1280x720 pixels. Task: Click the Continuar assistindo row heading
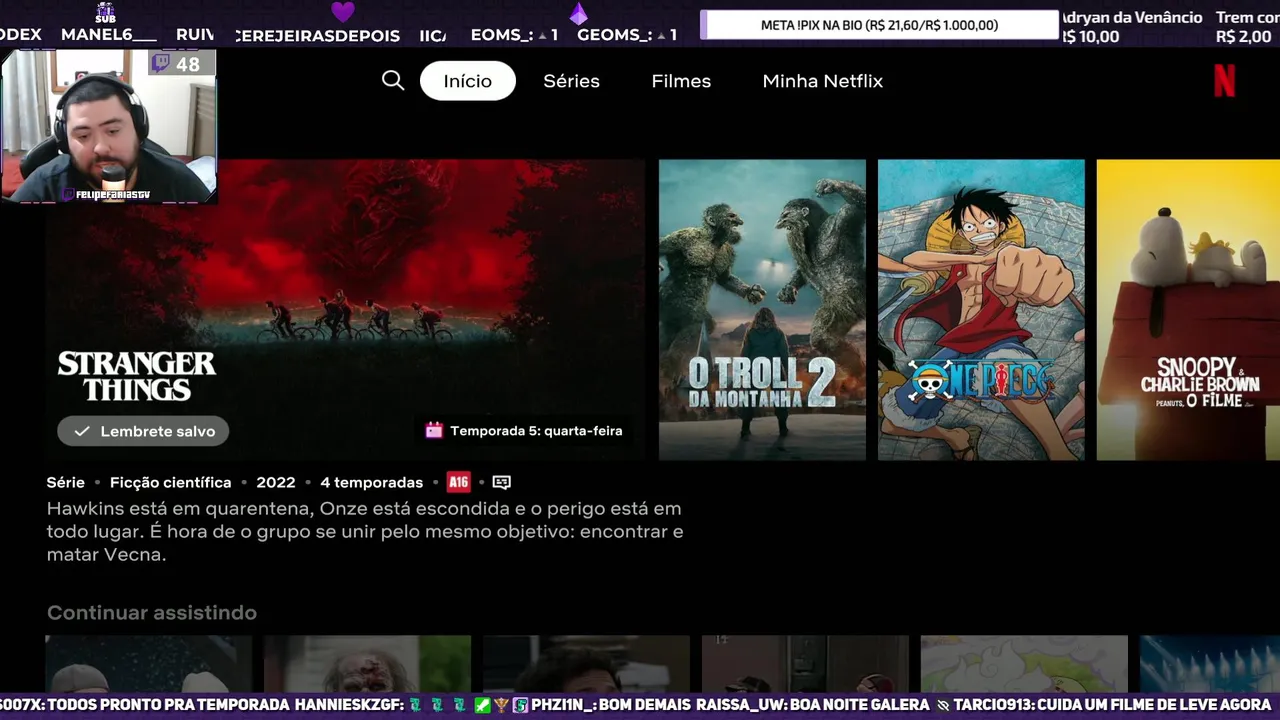pyautogui.click(x=152, y=612)
